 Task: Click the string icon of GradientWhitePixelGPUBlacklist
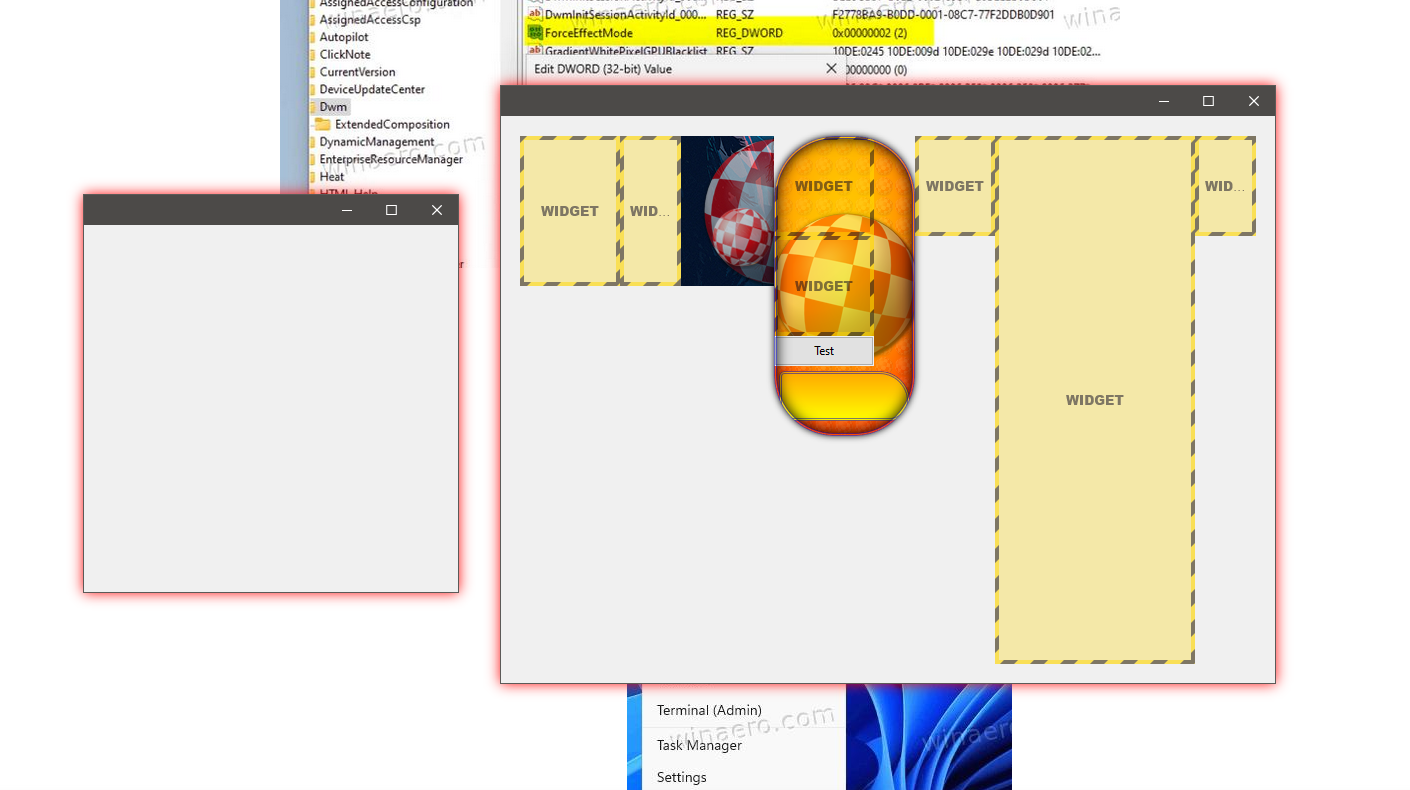(535, 51)
